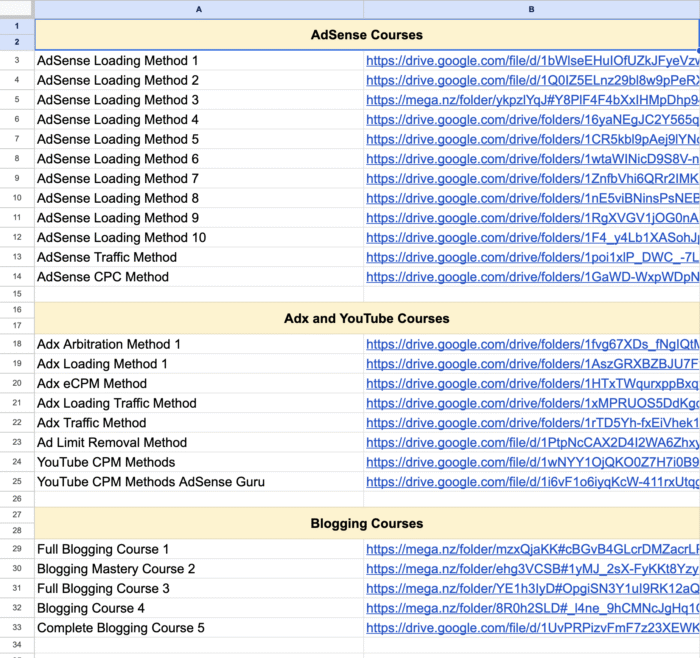Select cell 'AdSense Loading Method 9'
Viewport: 700px width, 658px height.
199,218
